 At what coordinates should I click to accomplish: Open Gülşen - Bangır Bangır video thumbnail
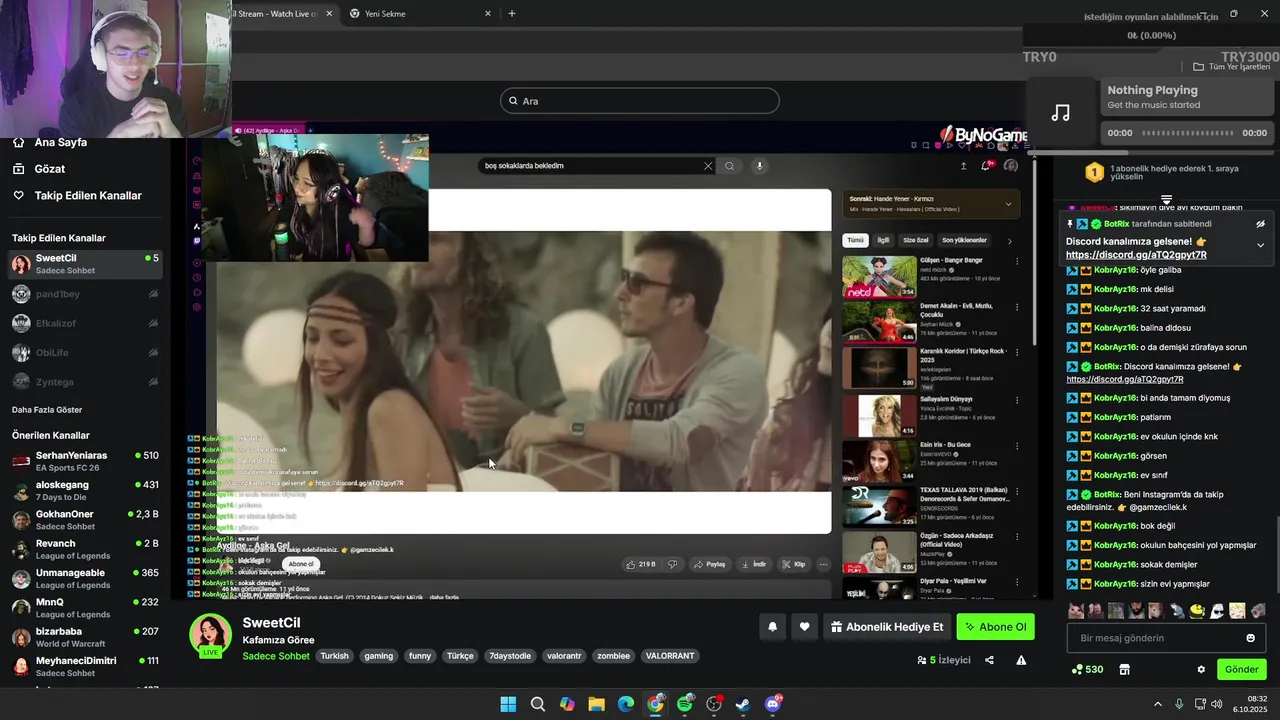(x=879, y=277)
